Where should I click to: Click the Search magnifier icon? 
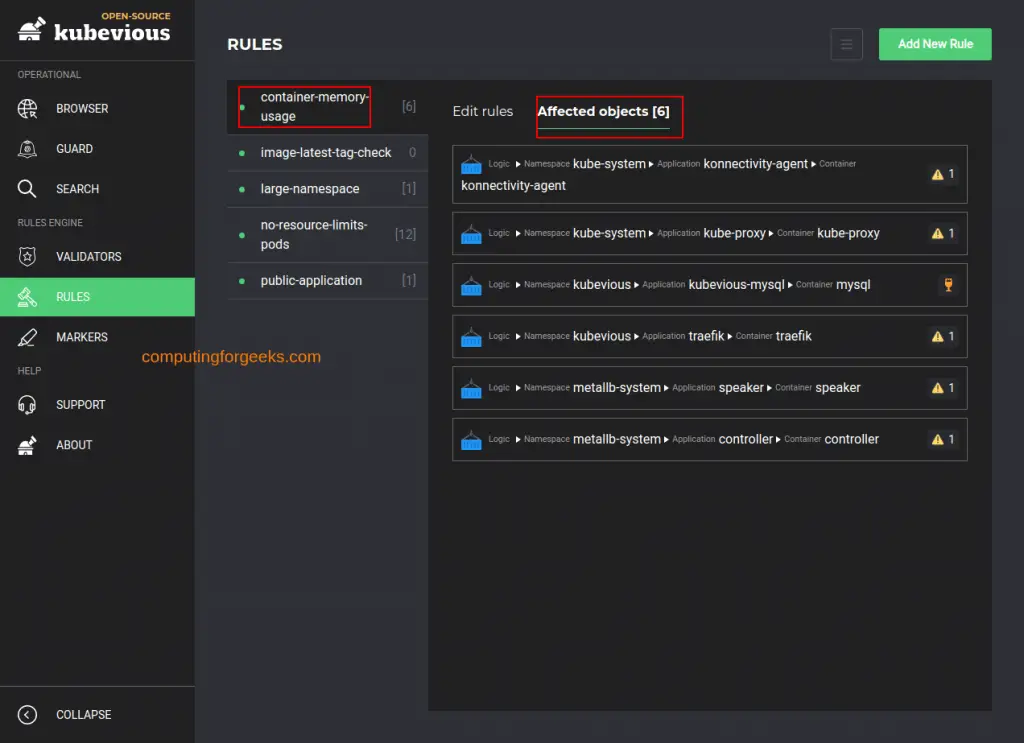pos(27,189)
